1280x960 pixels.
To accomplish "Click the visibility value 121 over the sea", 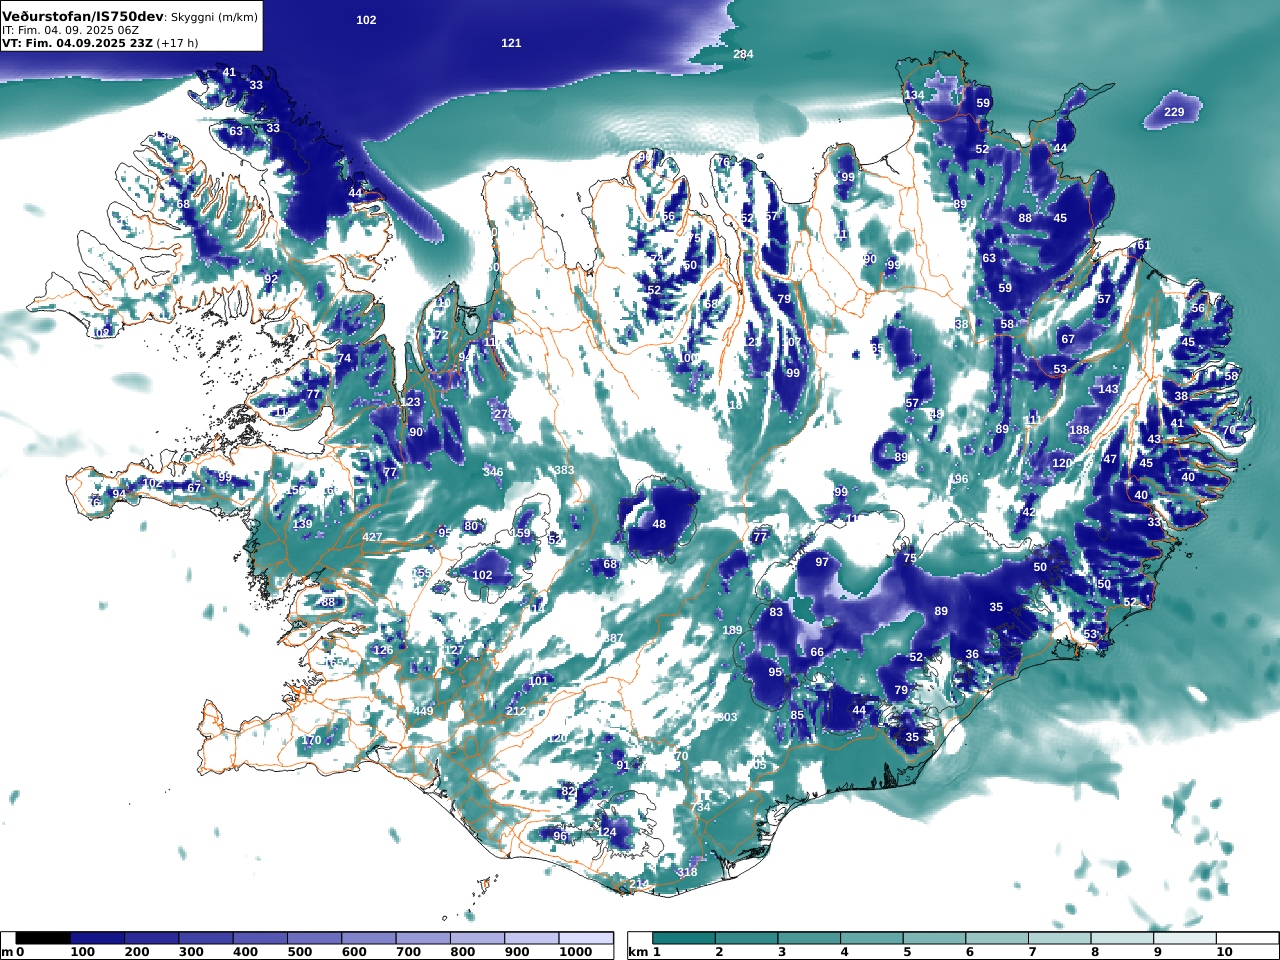I will pyautogui.click(x=511, y=43).
